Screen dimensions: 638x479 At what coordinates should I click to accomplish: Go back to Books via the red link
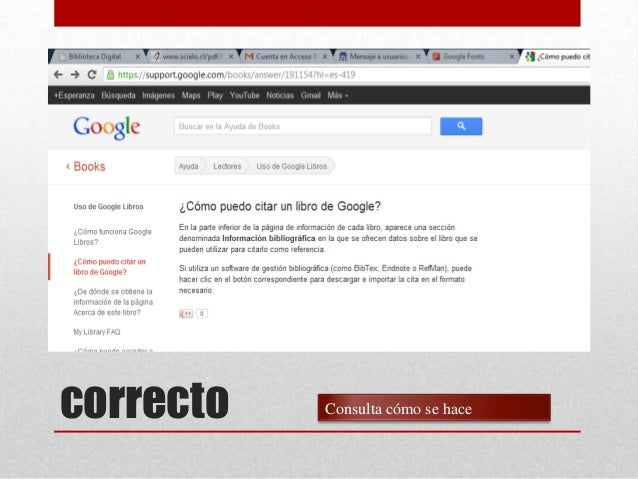86,167
